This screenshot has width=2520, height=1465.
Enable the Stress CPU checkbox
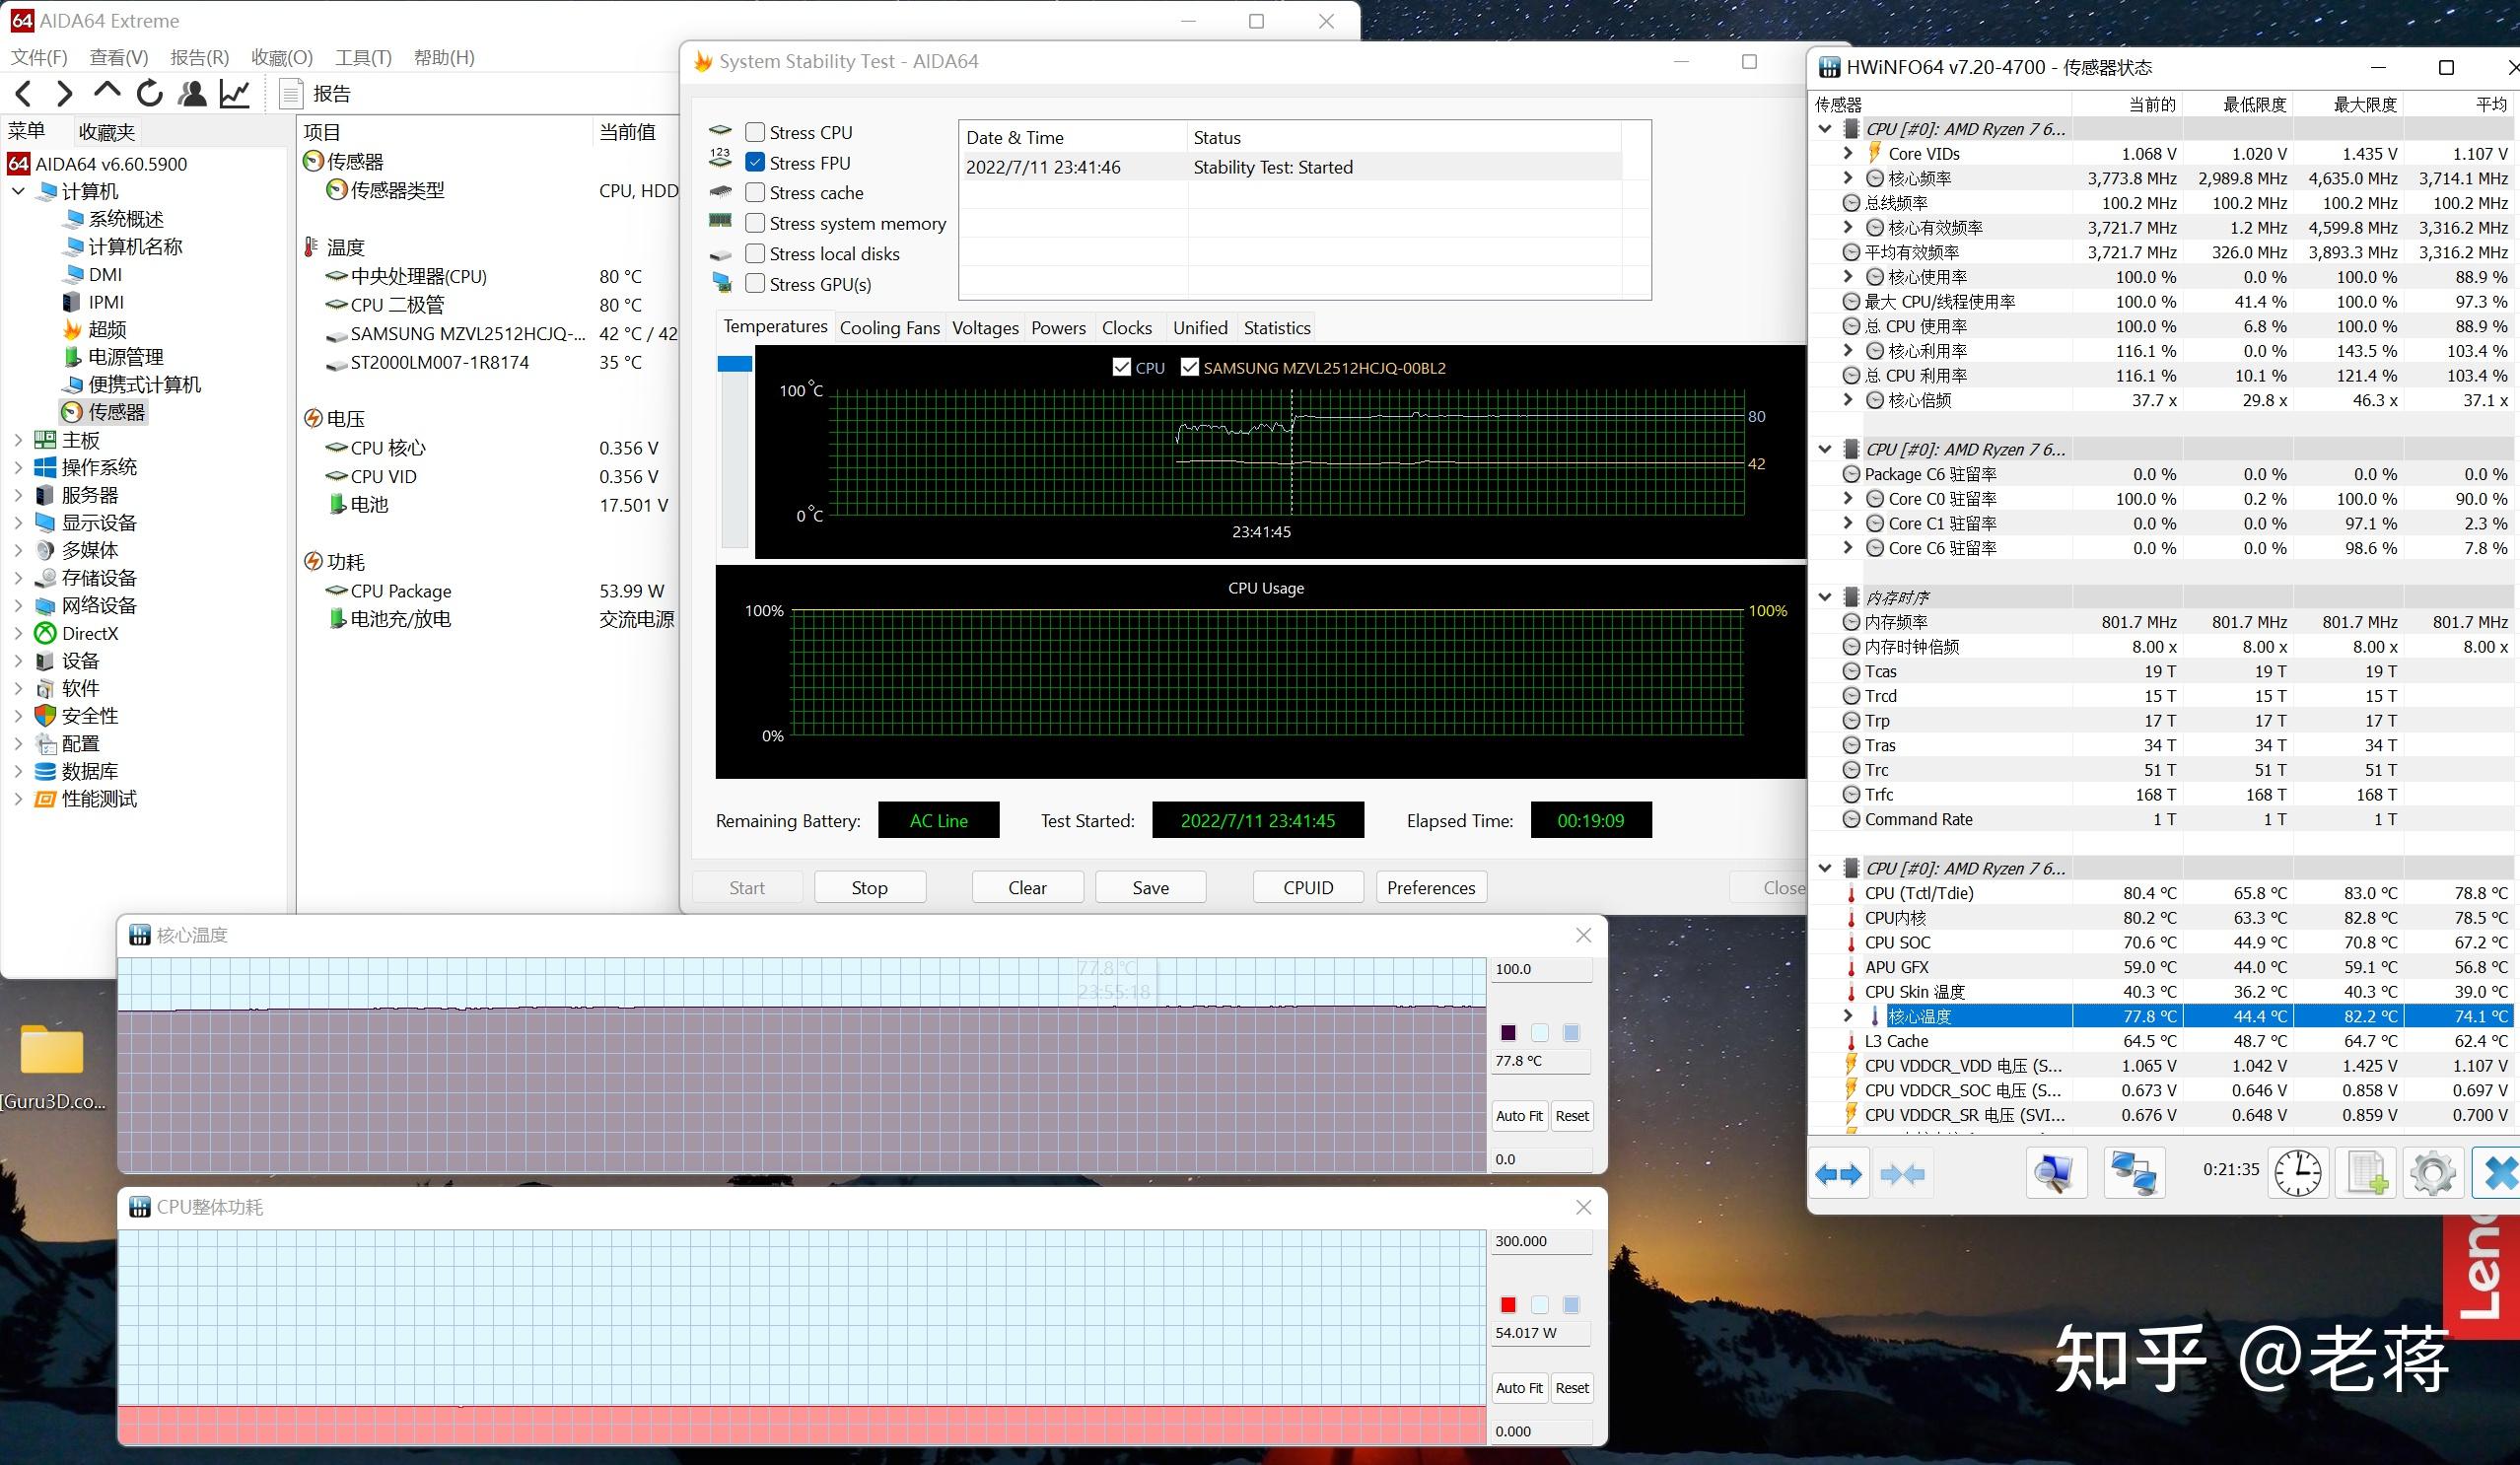coord(755,132)
